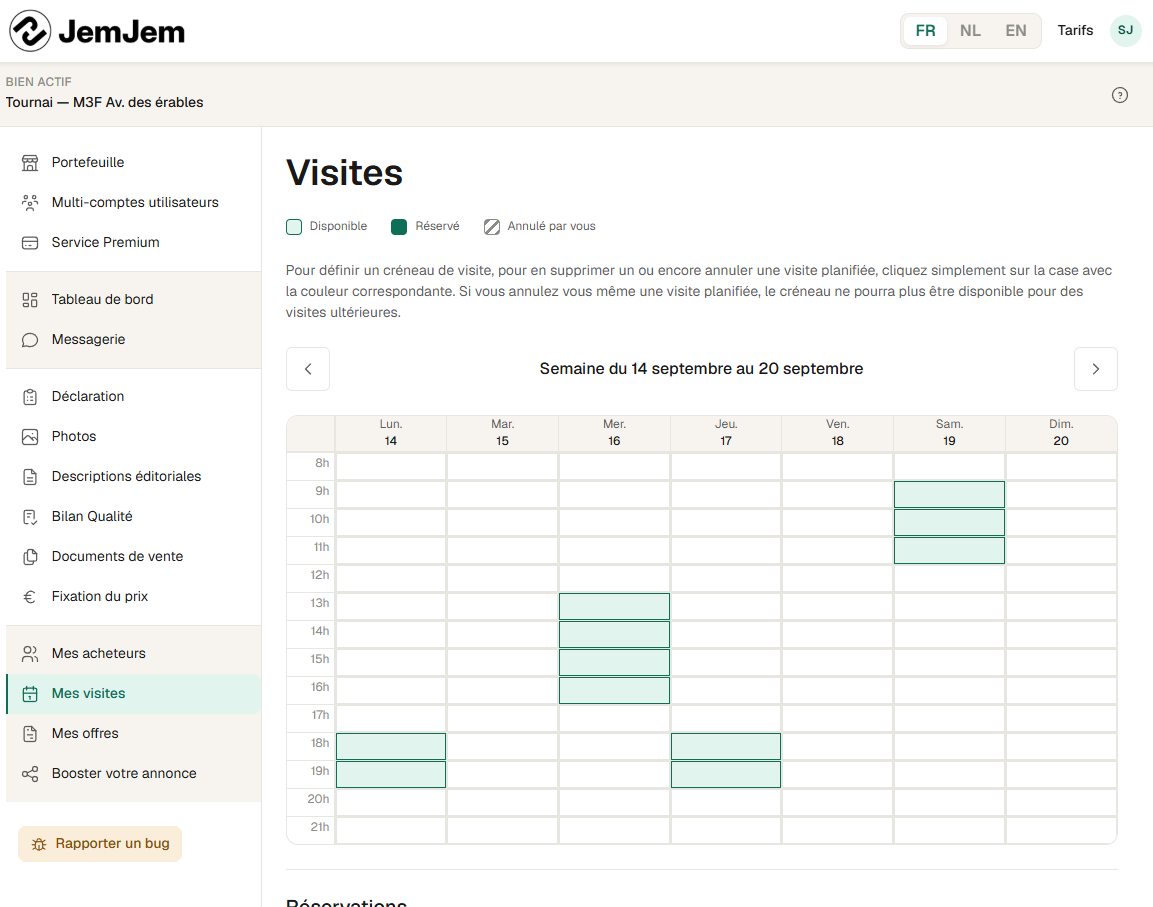Click the Documents de vente copy icon
This screenshot has height=907, width=1153.
(29, 557)
